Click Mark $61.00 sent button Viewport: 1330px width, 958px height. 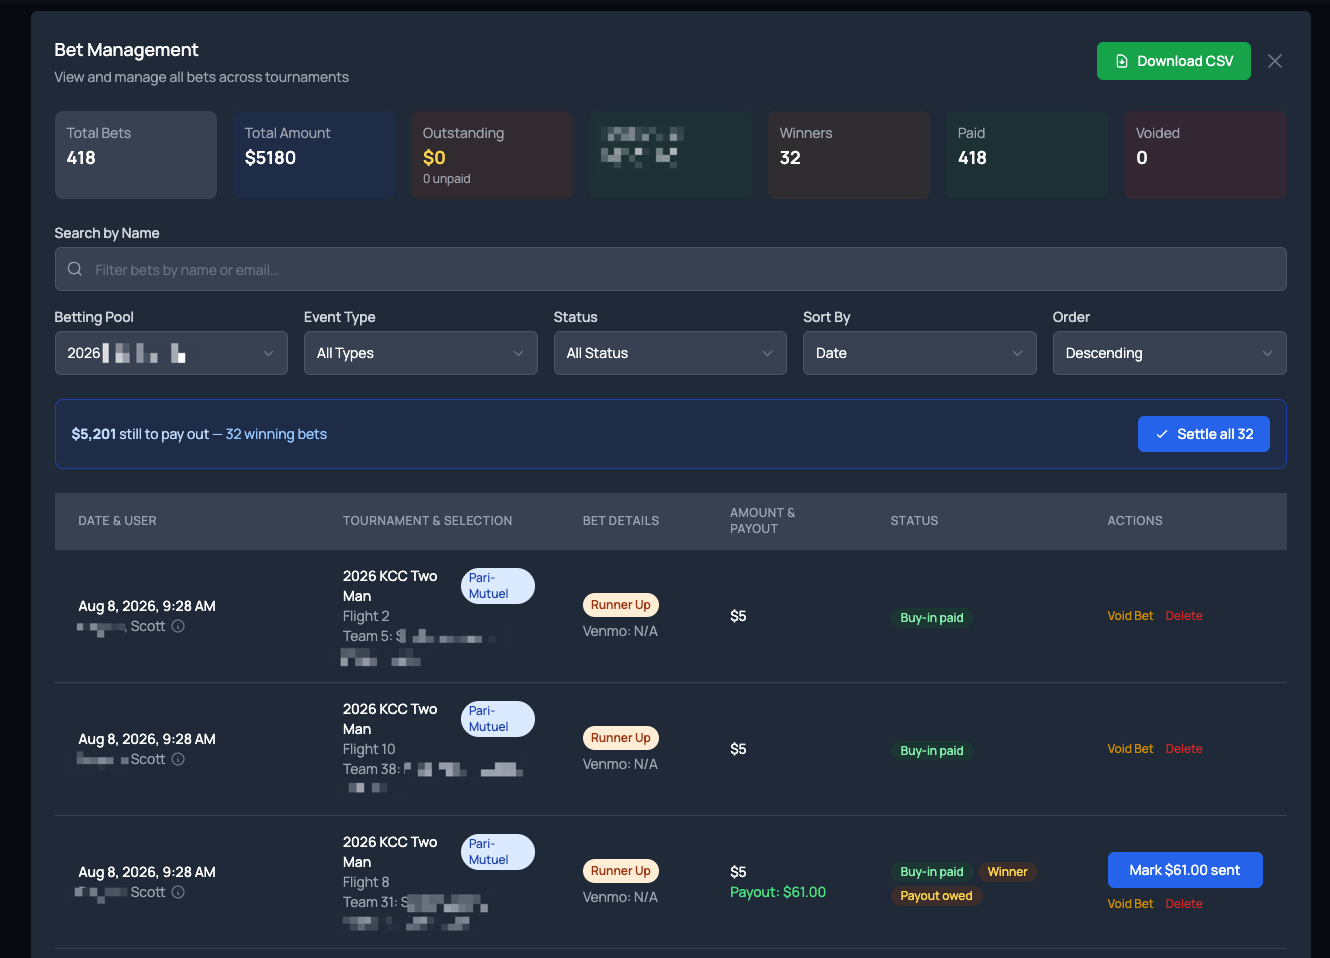(1185, 870)
